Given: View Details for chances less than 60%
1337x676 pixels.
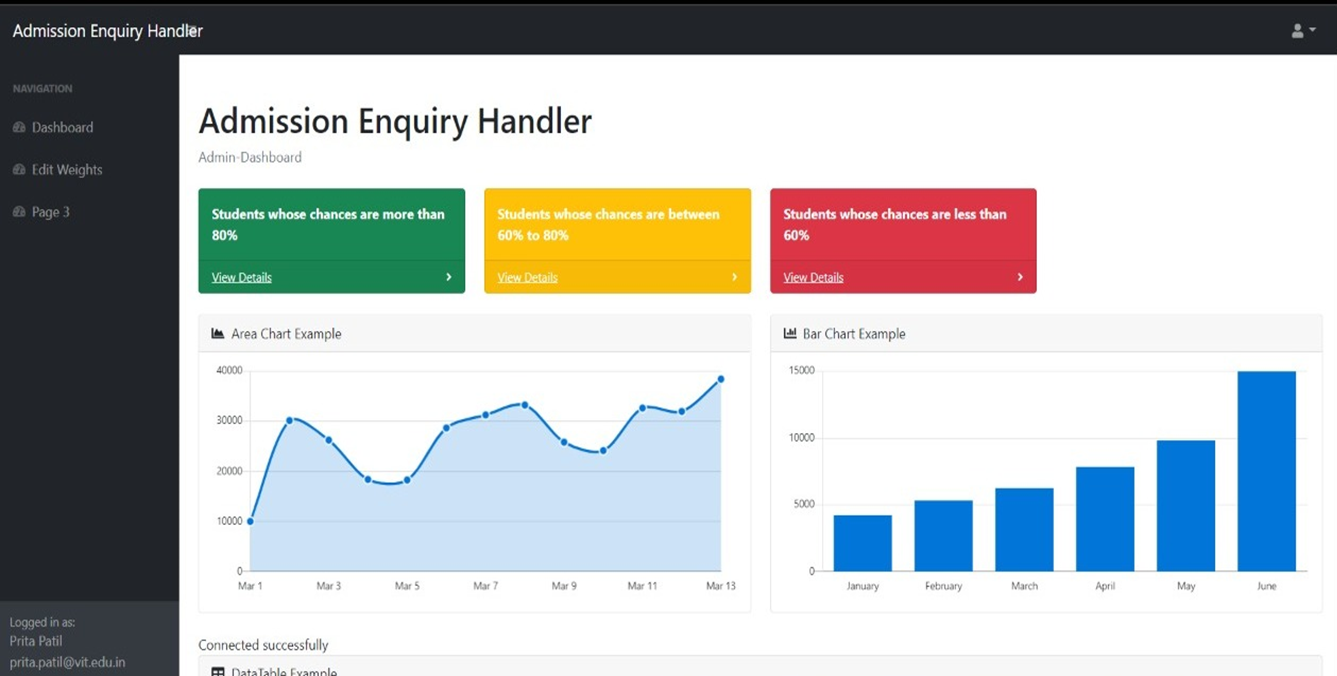Looking at the screenshot, I should (813, 278).
